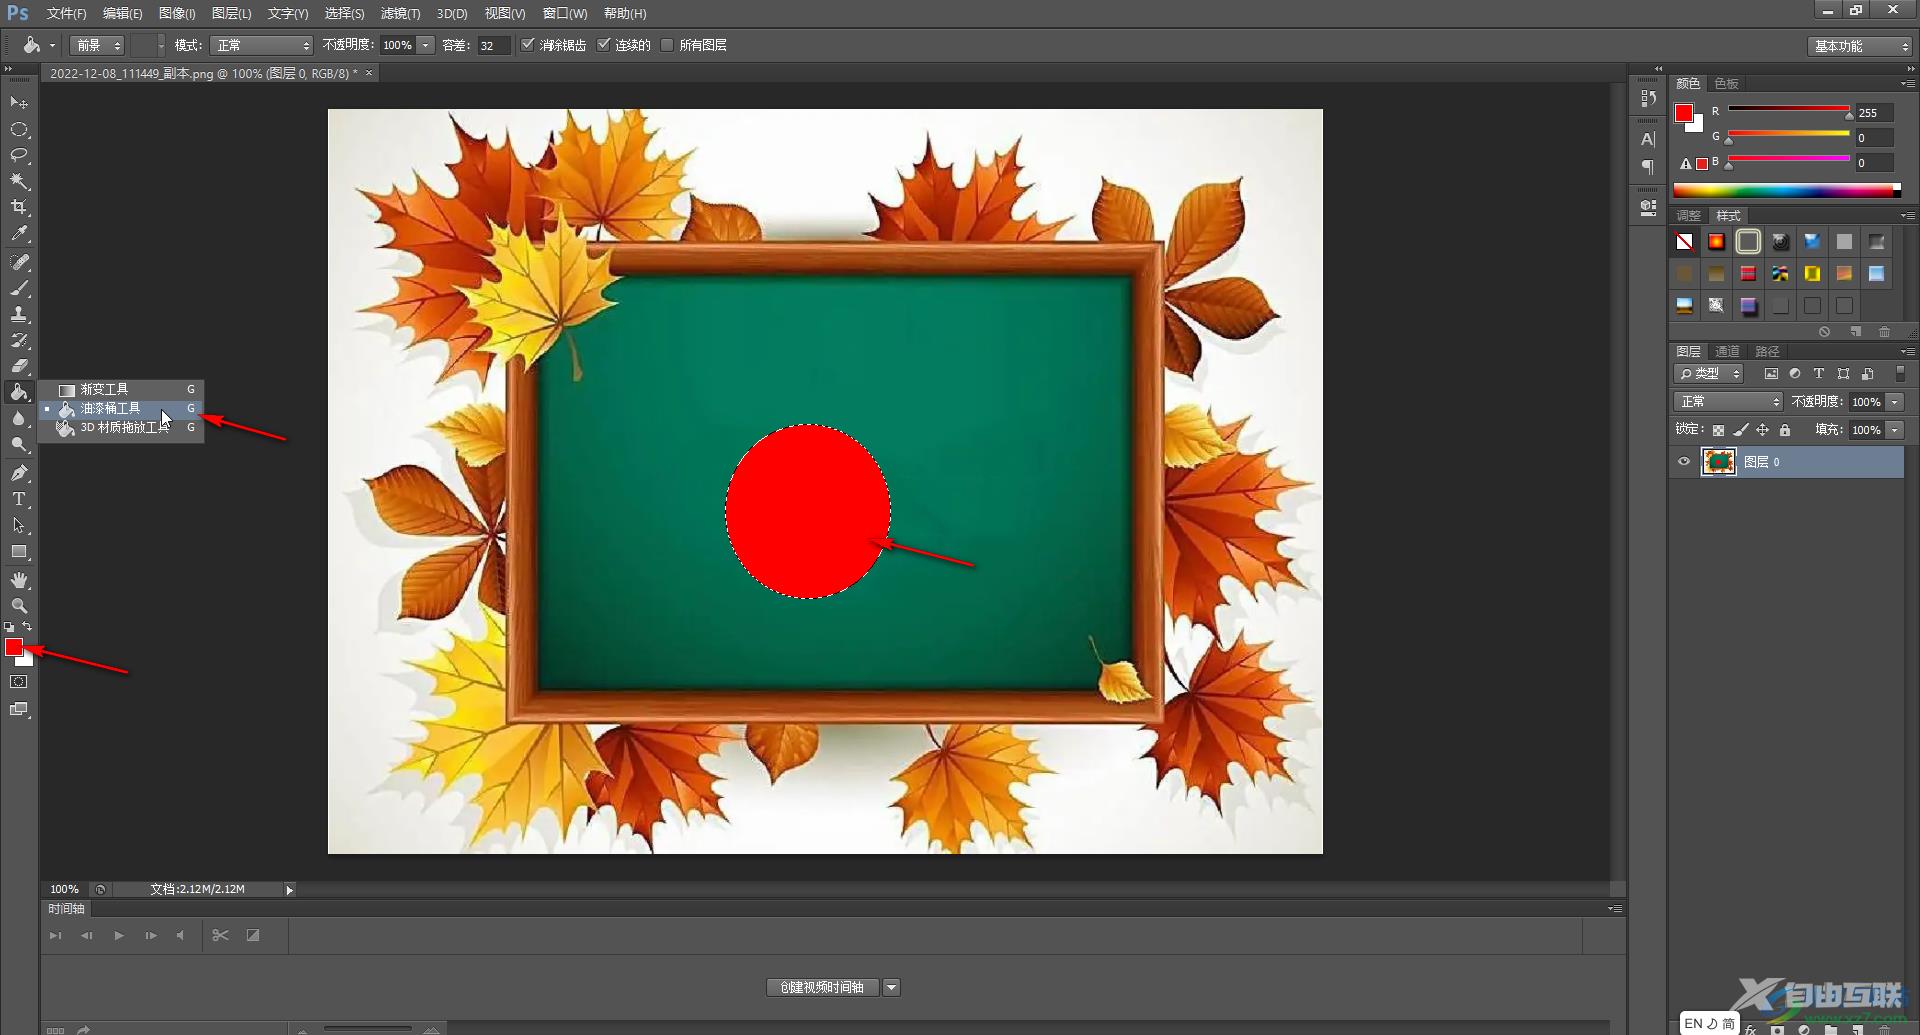Toggle lock position

[x=1763, y=430]
